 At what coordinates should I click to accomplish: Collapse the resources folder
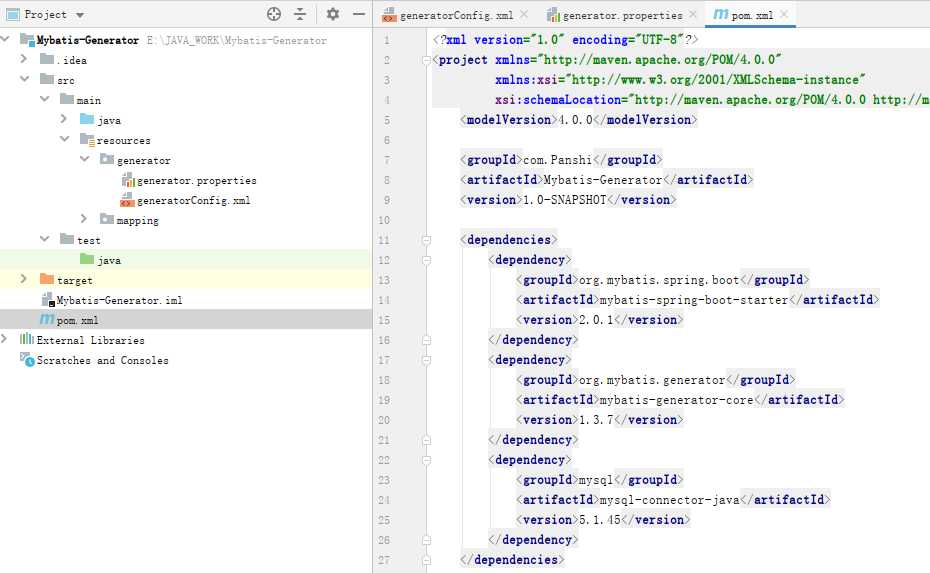65,139
